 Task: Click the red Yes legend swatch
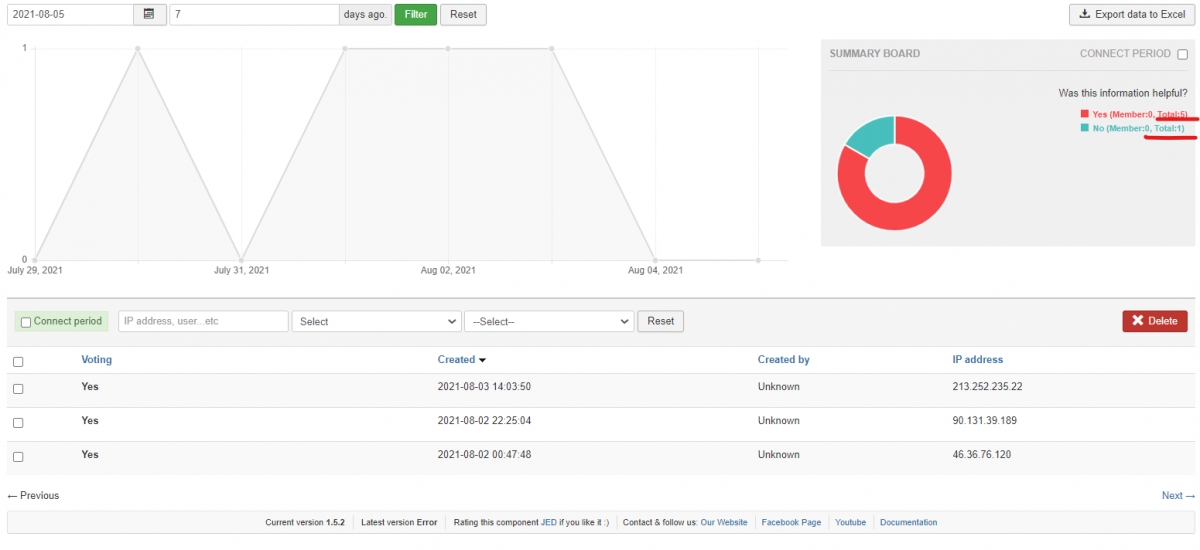pyautogui.click(x=1084, y=114)
